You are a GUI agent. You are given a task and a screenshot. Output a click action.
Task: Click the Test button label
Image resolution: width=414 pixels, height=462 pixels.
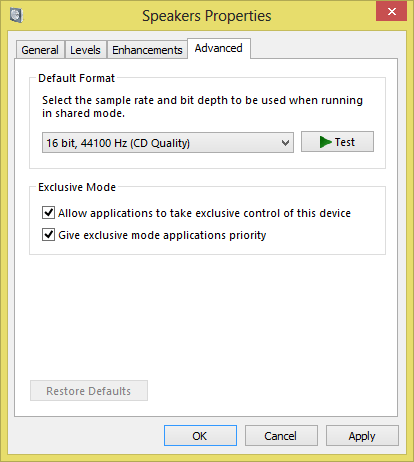click(x=345, y=142)
